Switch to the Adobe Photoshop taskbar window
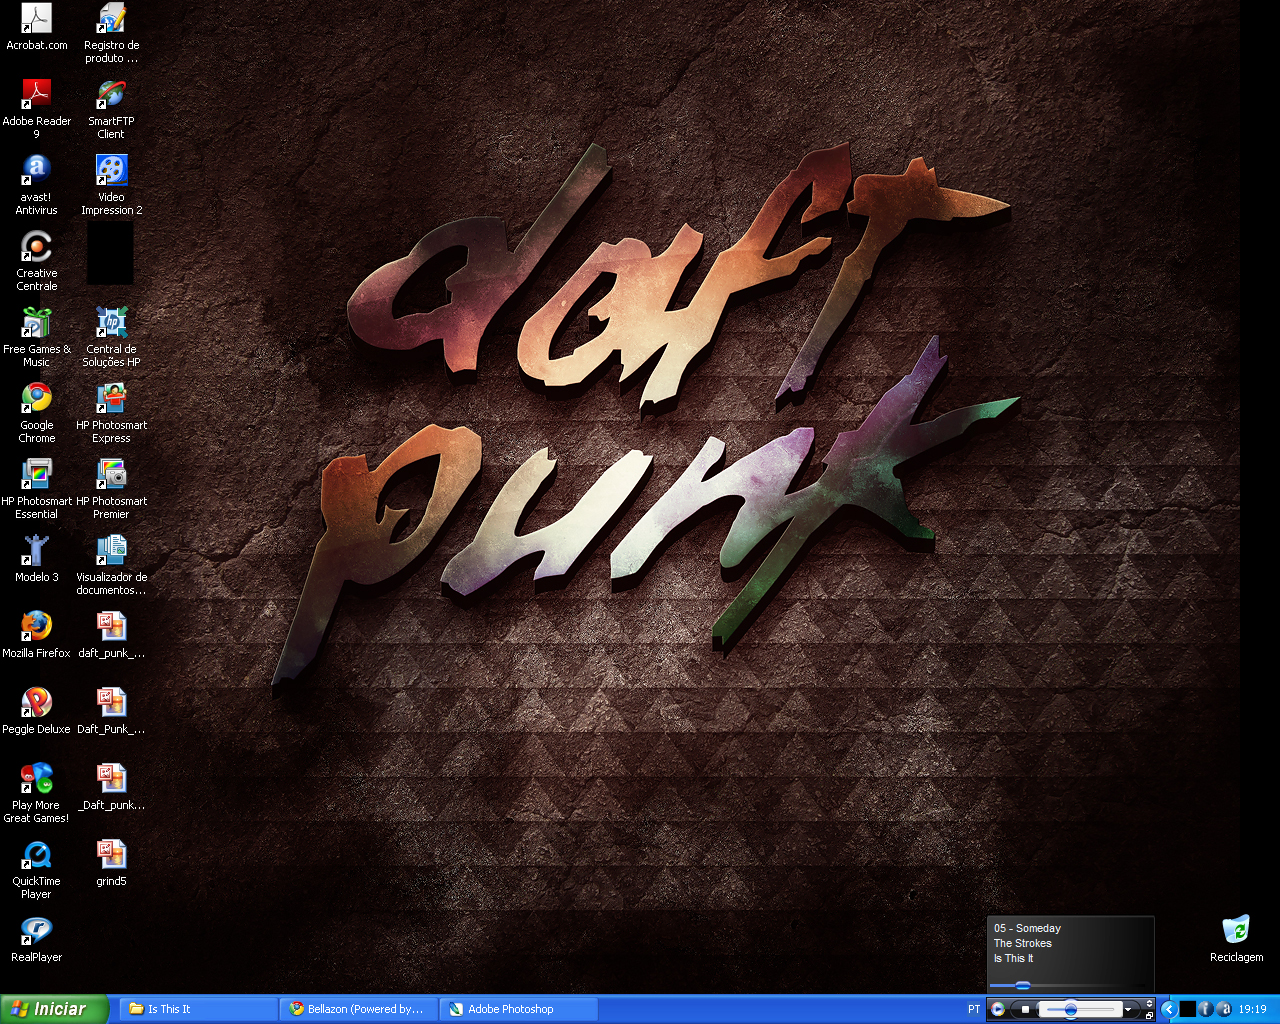Viewport: 1280px width, 1024px height. [x=520, y=1009]
